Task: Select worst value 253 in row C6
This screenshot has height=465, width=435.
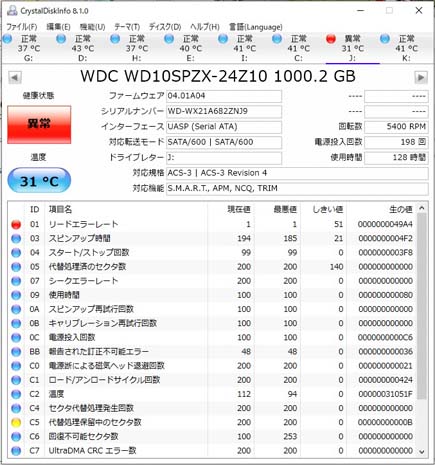Action: 290,436
